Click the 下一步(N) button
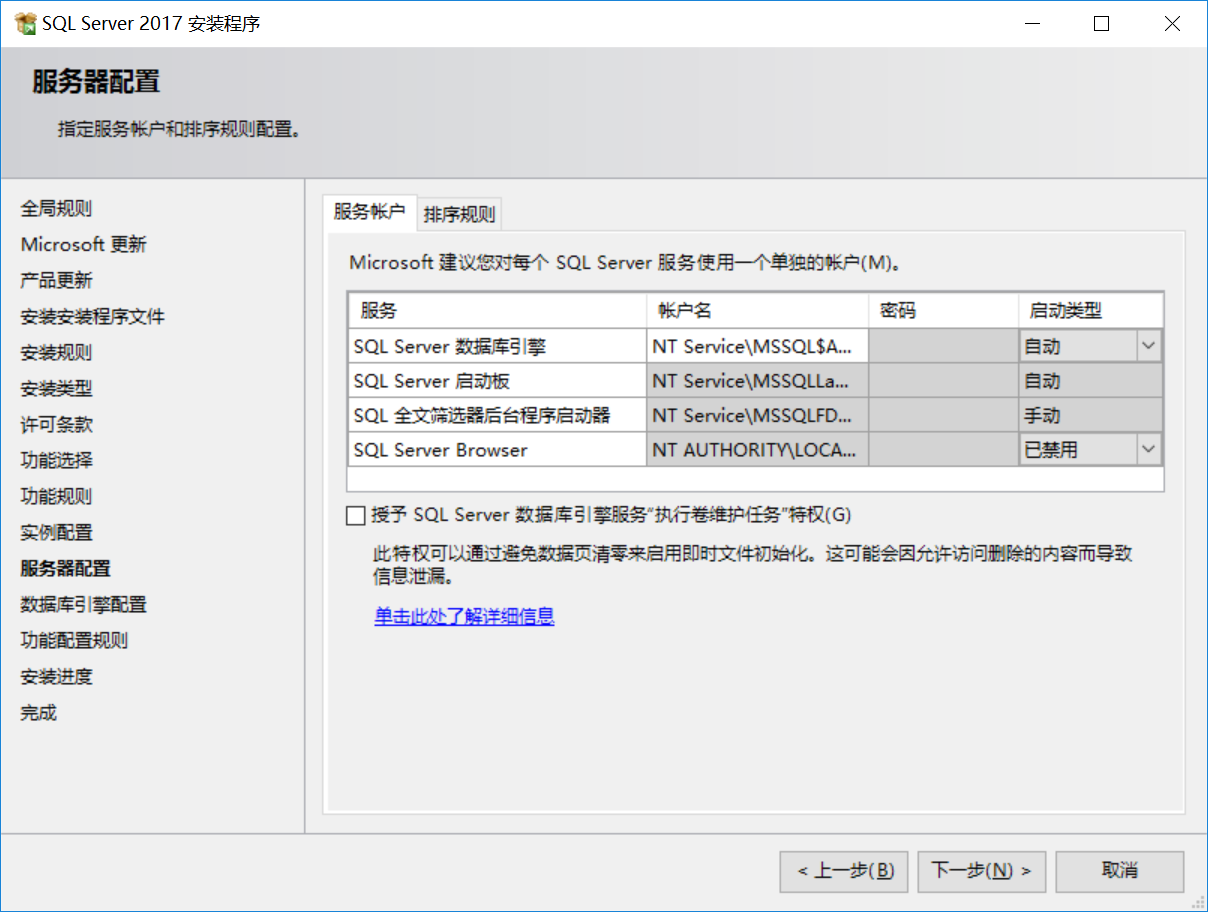 [982, 871]
